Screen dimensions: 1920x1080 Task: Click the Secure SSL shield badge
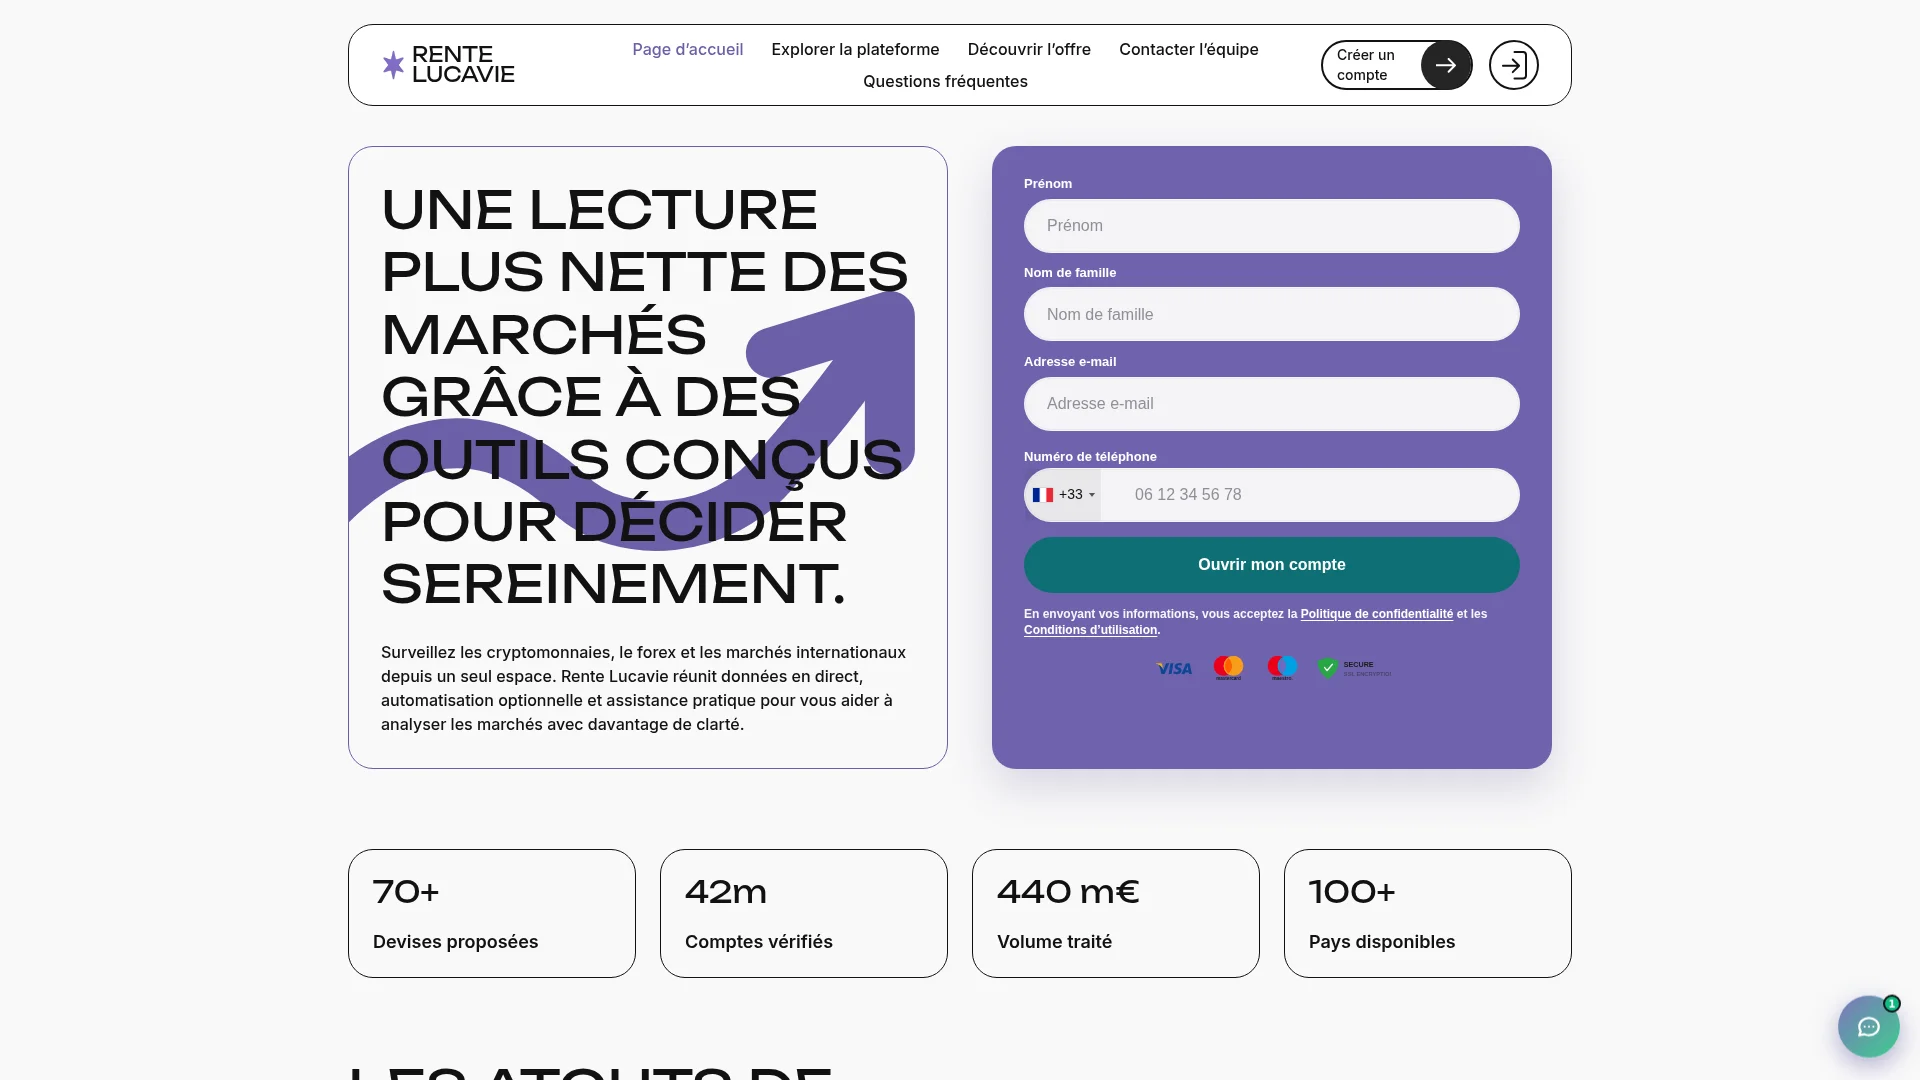coord(1354,668)
